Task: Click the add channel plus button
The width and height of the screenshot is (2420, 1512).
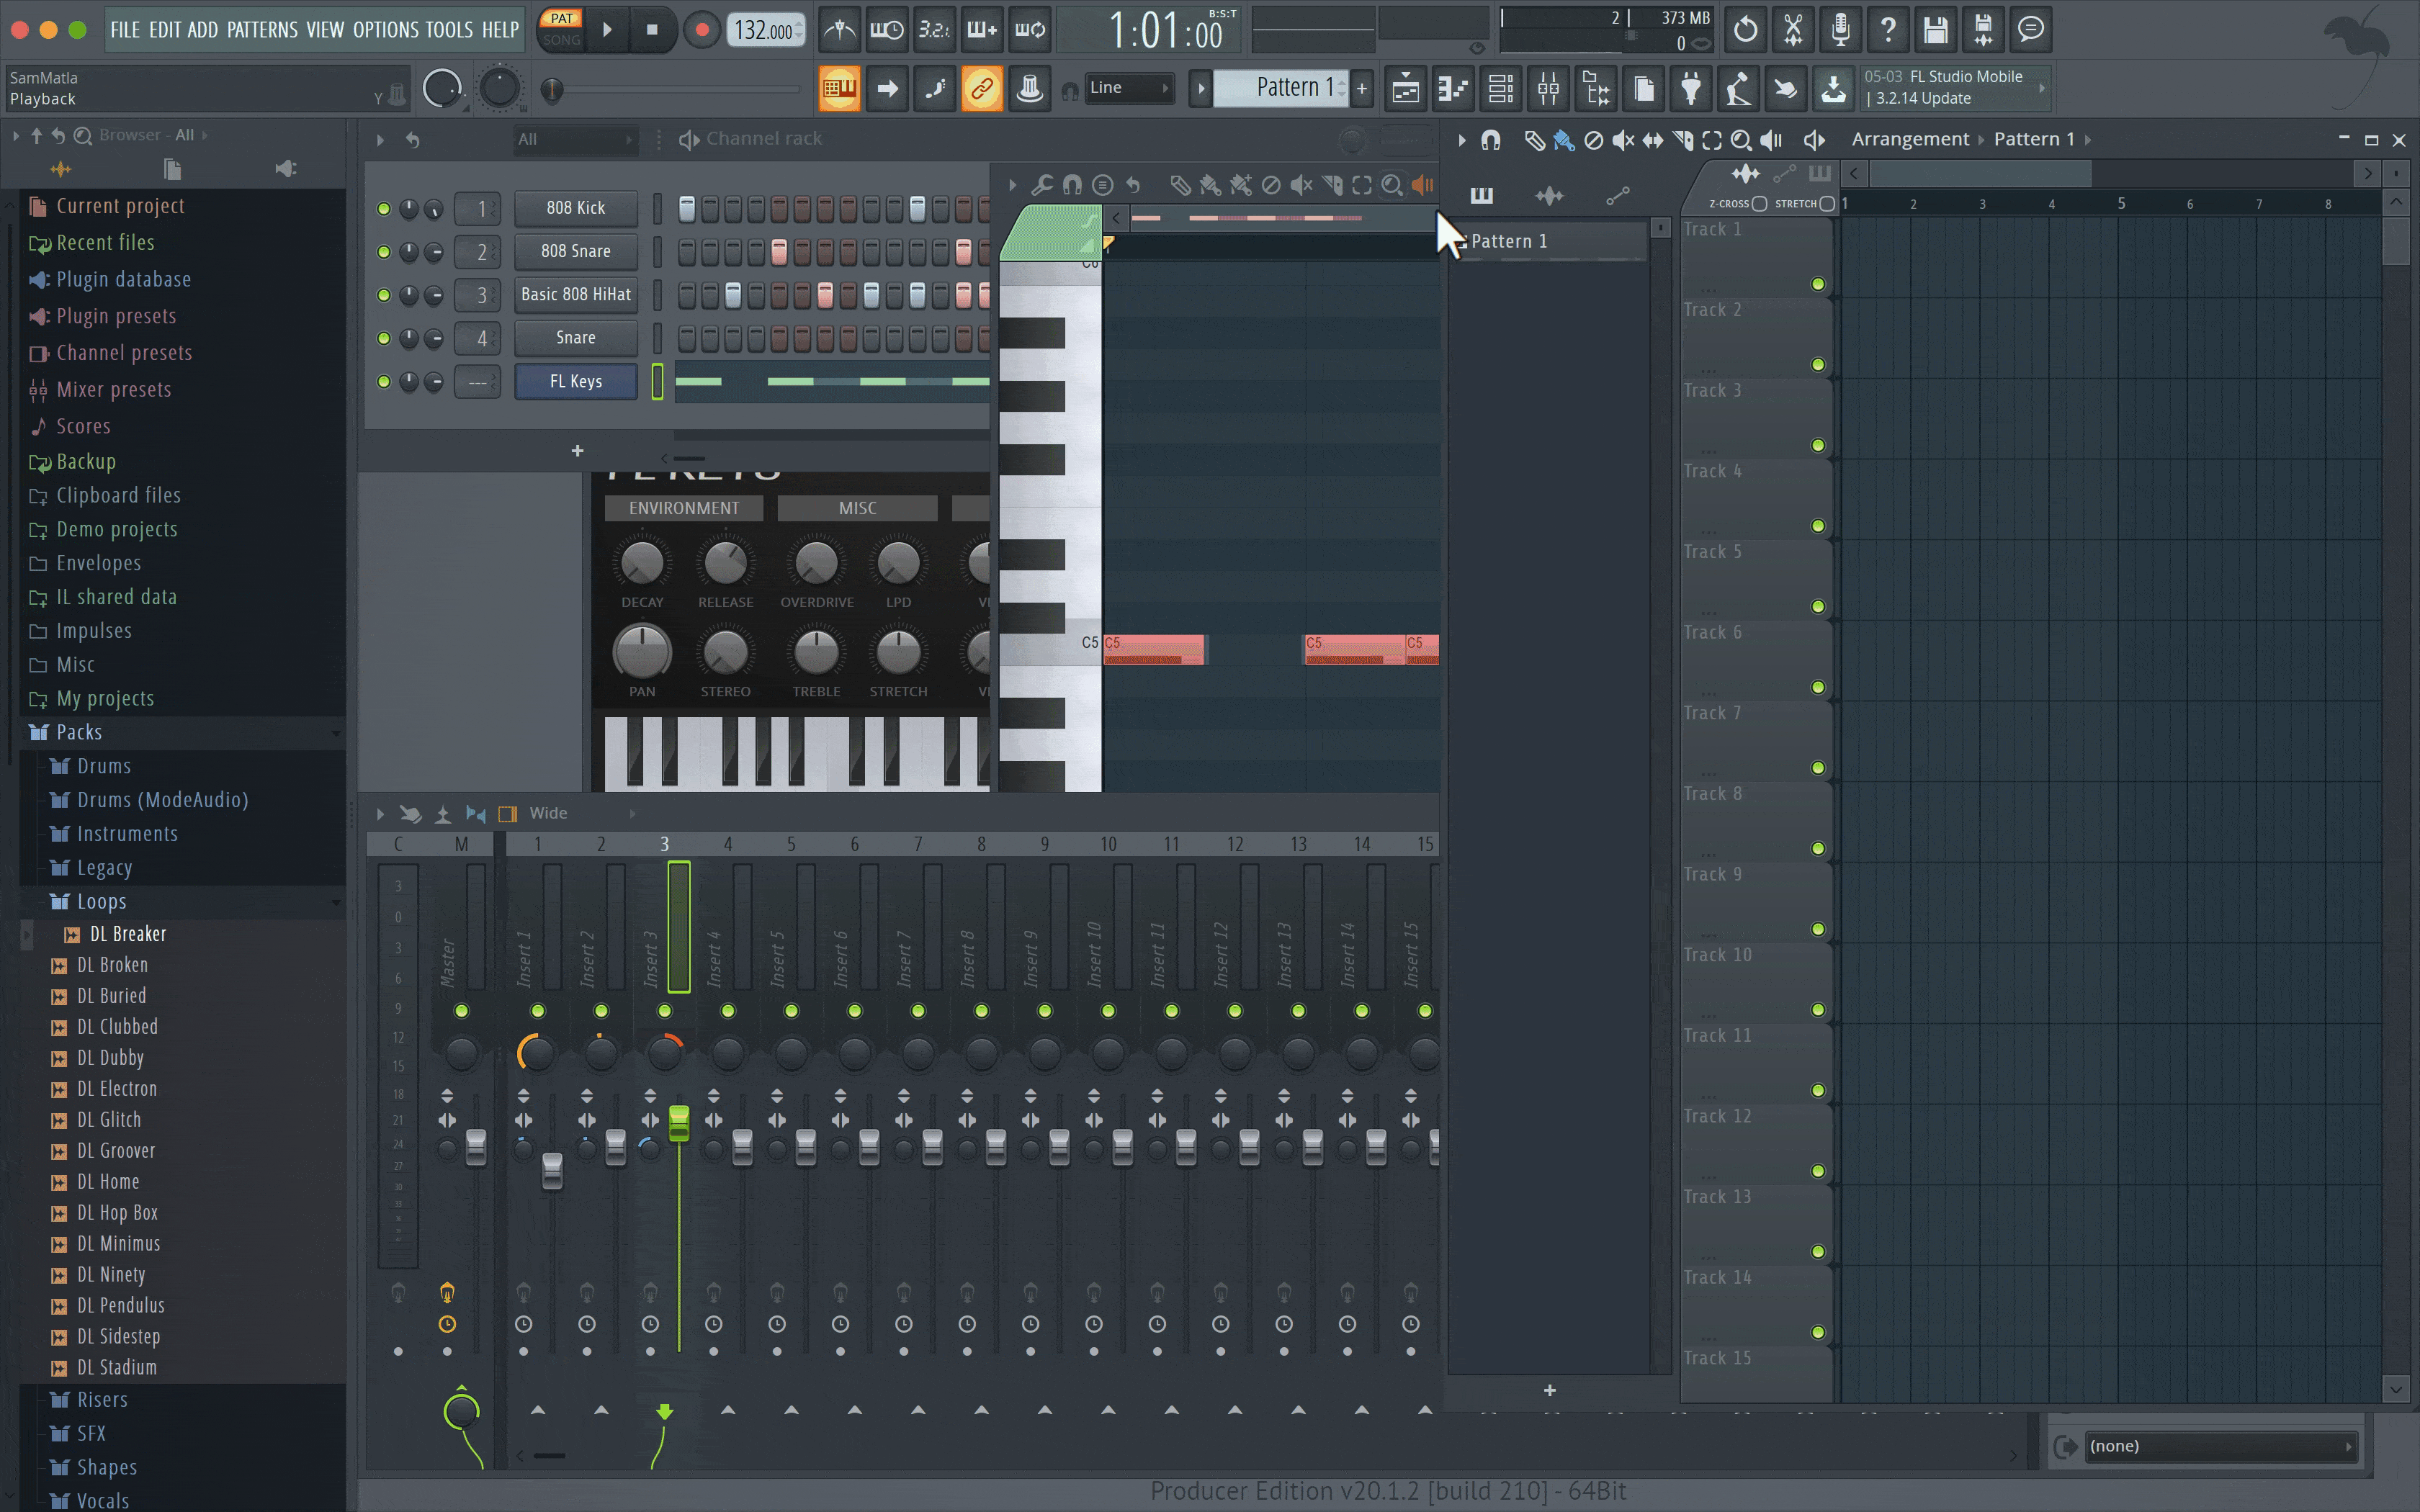Action: pos(577,451)
